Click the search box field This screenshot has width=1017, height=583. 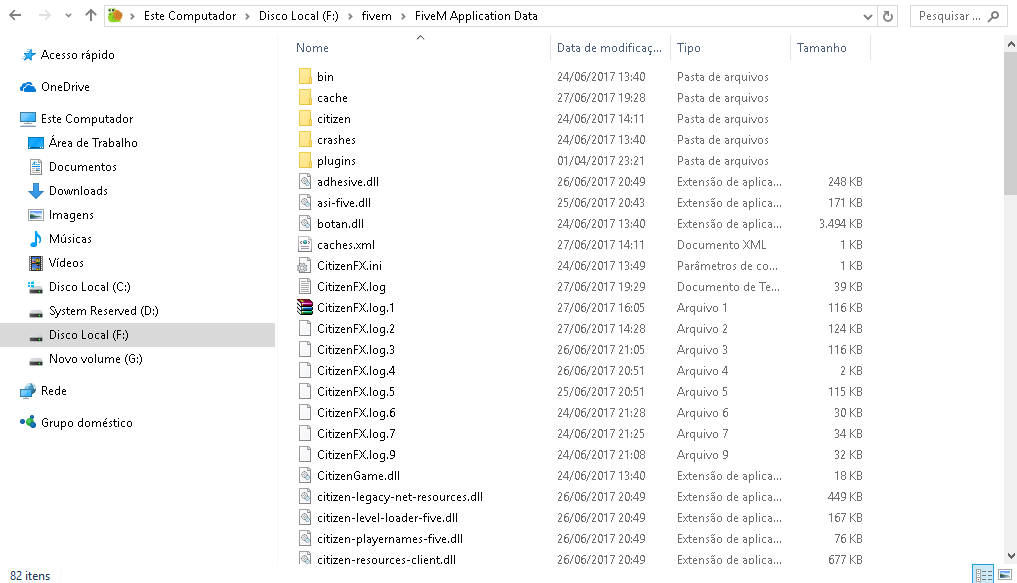click(x=958, y=16)
